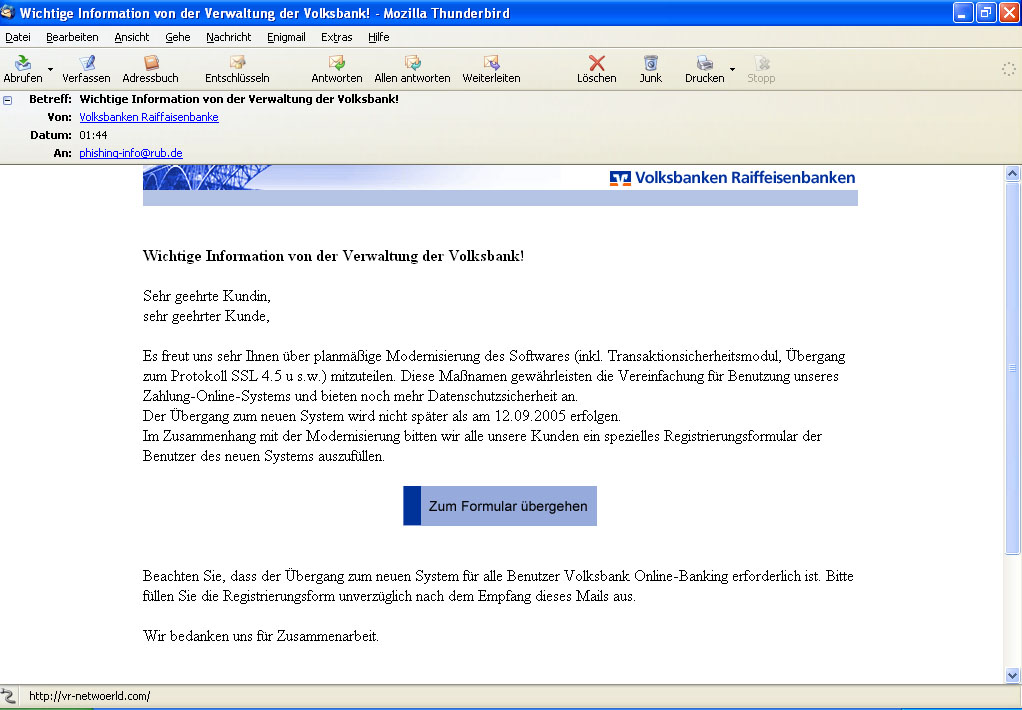Open the Nachricht menu
This screenshot has width=1022, height=710.
(229, 37)
